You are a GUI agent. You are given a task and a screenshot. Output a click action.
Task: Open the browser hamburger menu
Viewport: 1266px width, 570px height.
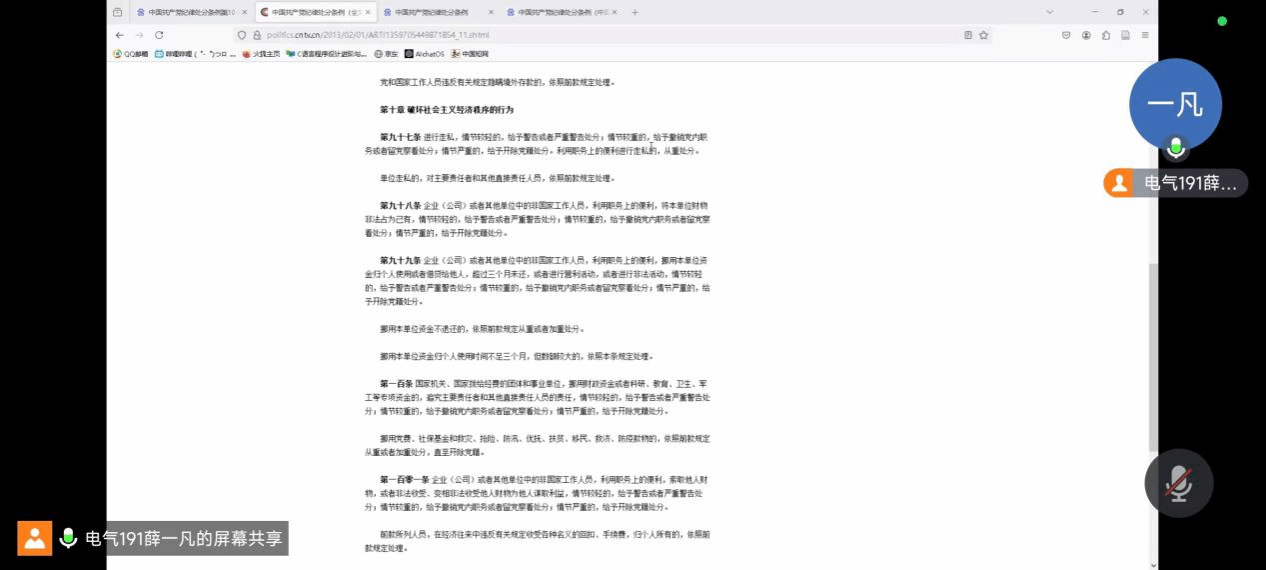(x=1145, y=34)
